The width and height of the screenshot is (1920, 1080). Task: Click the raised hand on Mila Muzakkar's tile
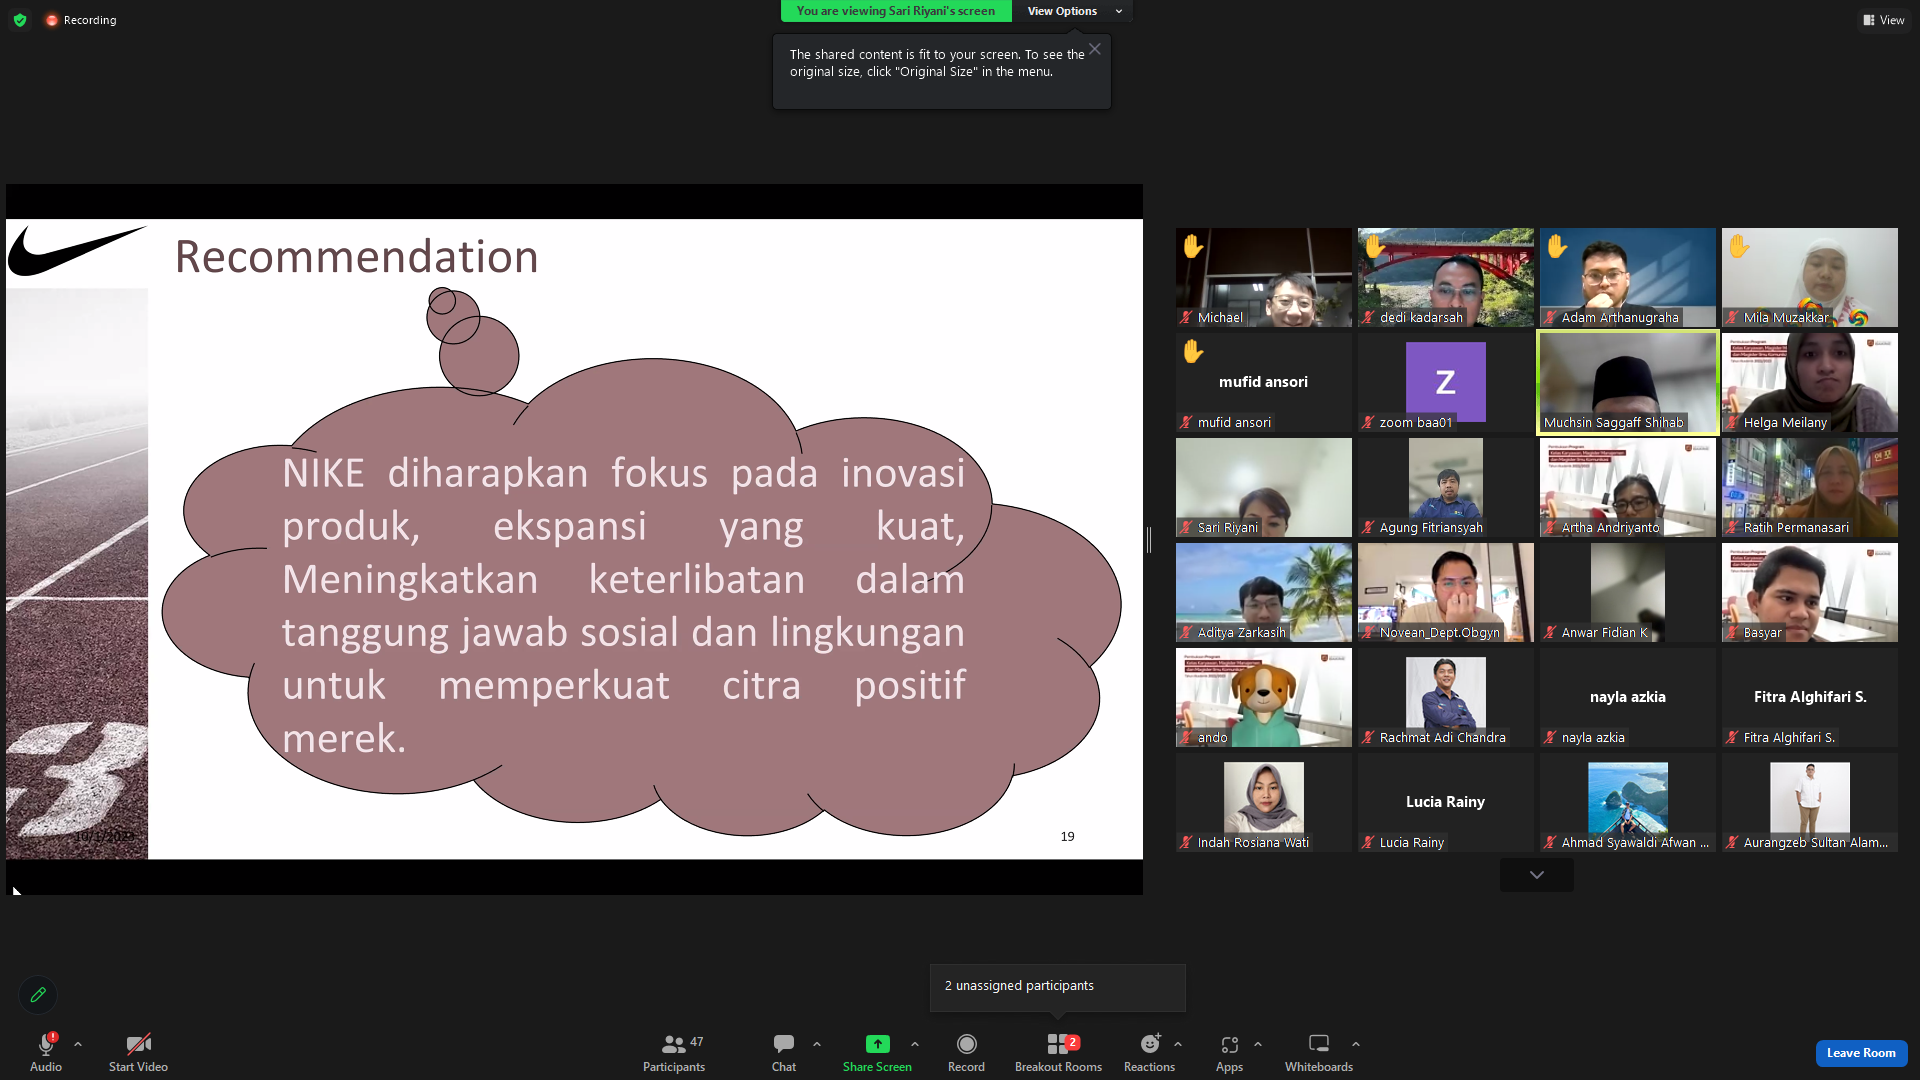[1739, 246]
